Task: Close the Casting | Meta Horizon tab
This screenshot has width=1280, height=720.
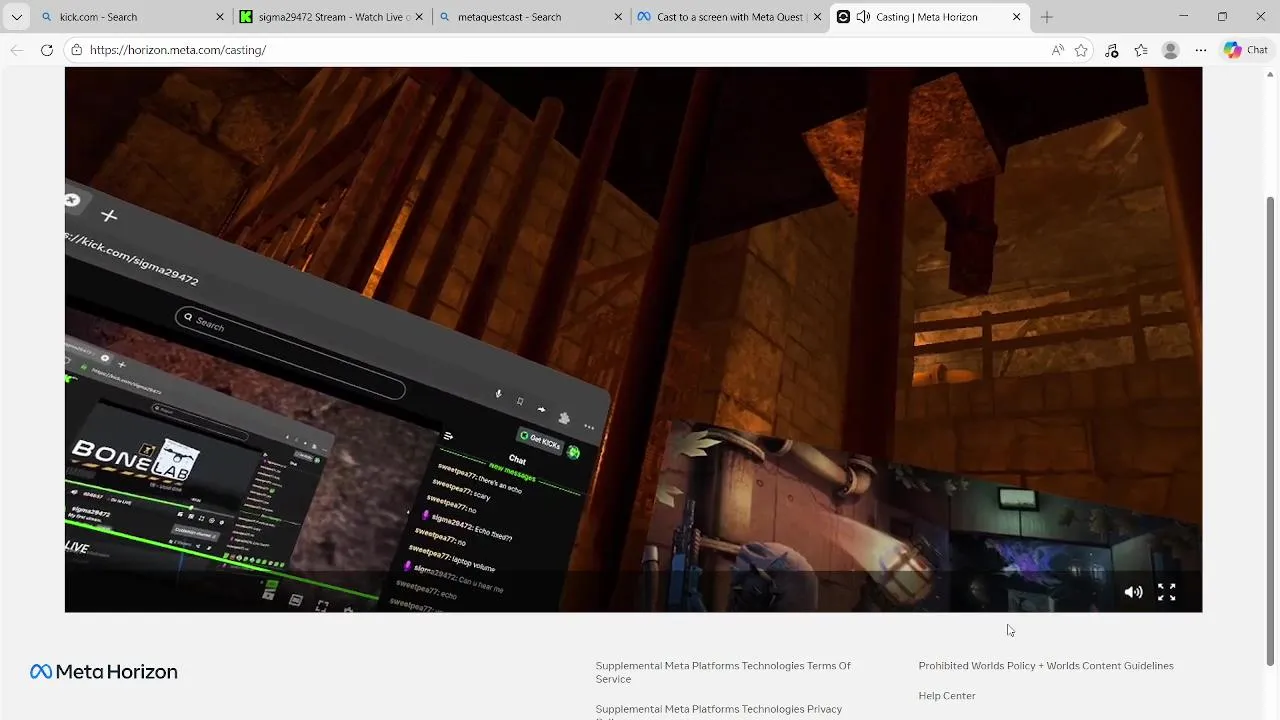Action: coord(1017,17)
